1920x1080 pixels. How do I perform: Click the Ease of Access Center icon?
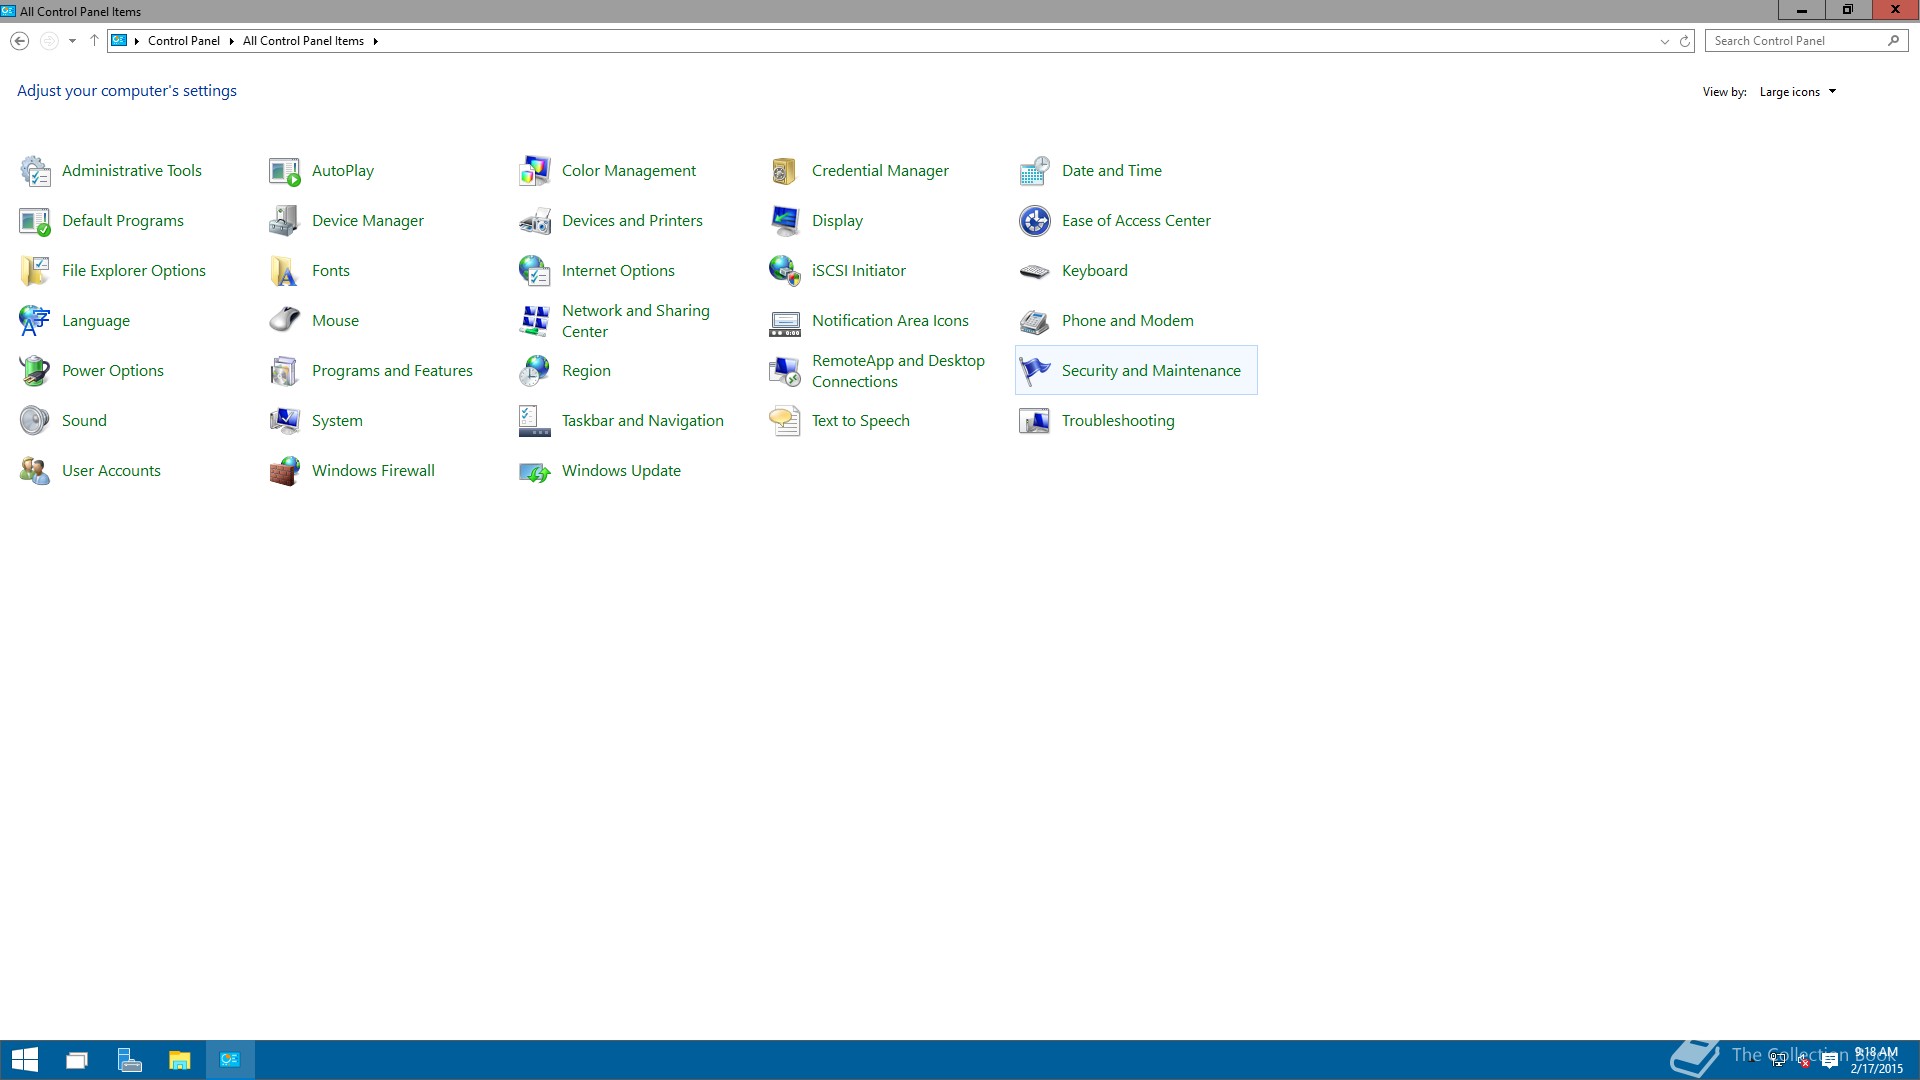pyautogui.click(x=1035, y=221)
